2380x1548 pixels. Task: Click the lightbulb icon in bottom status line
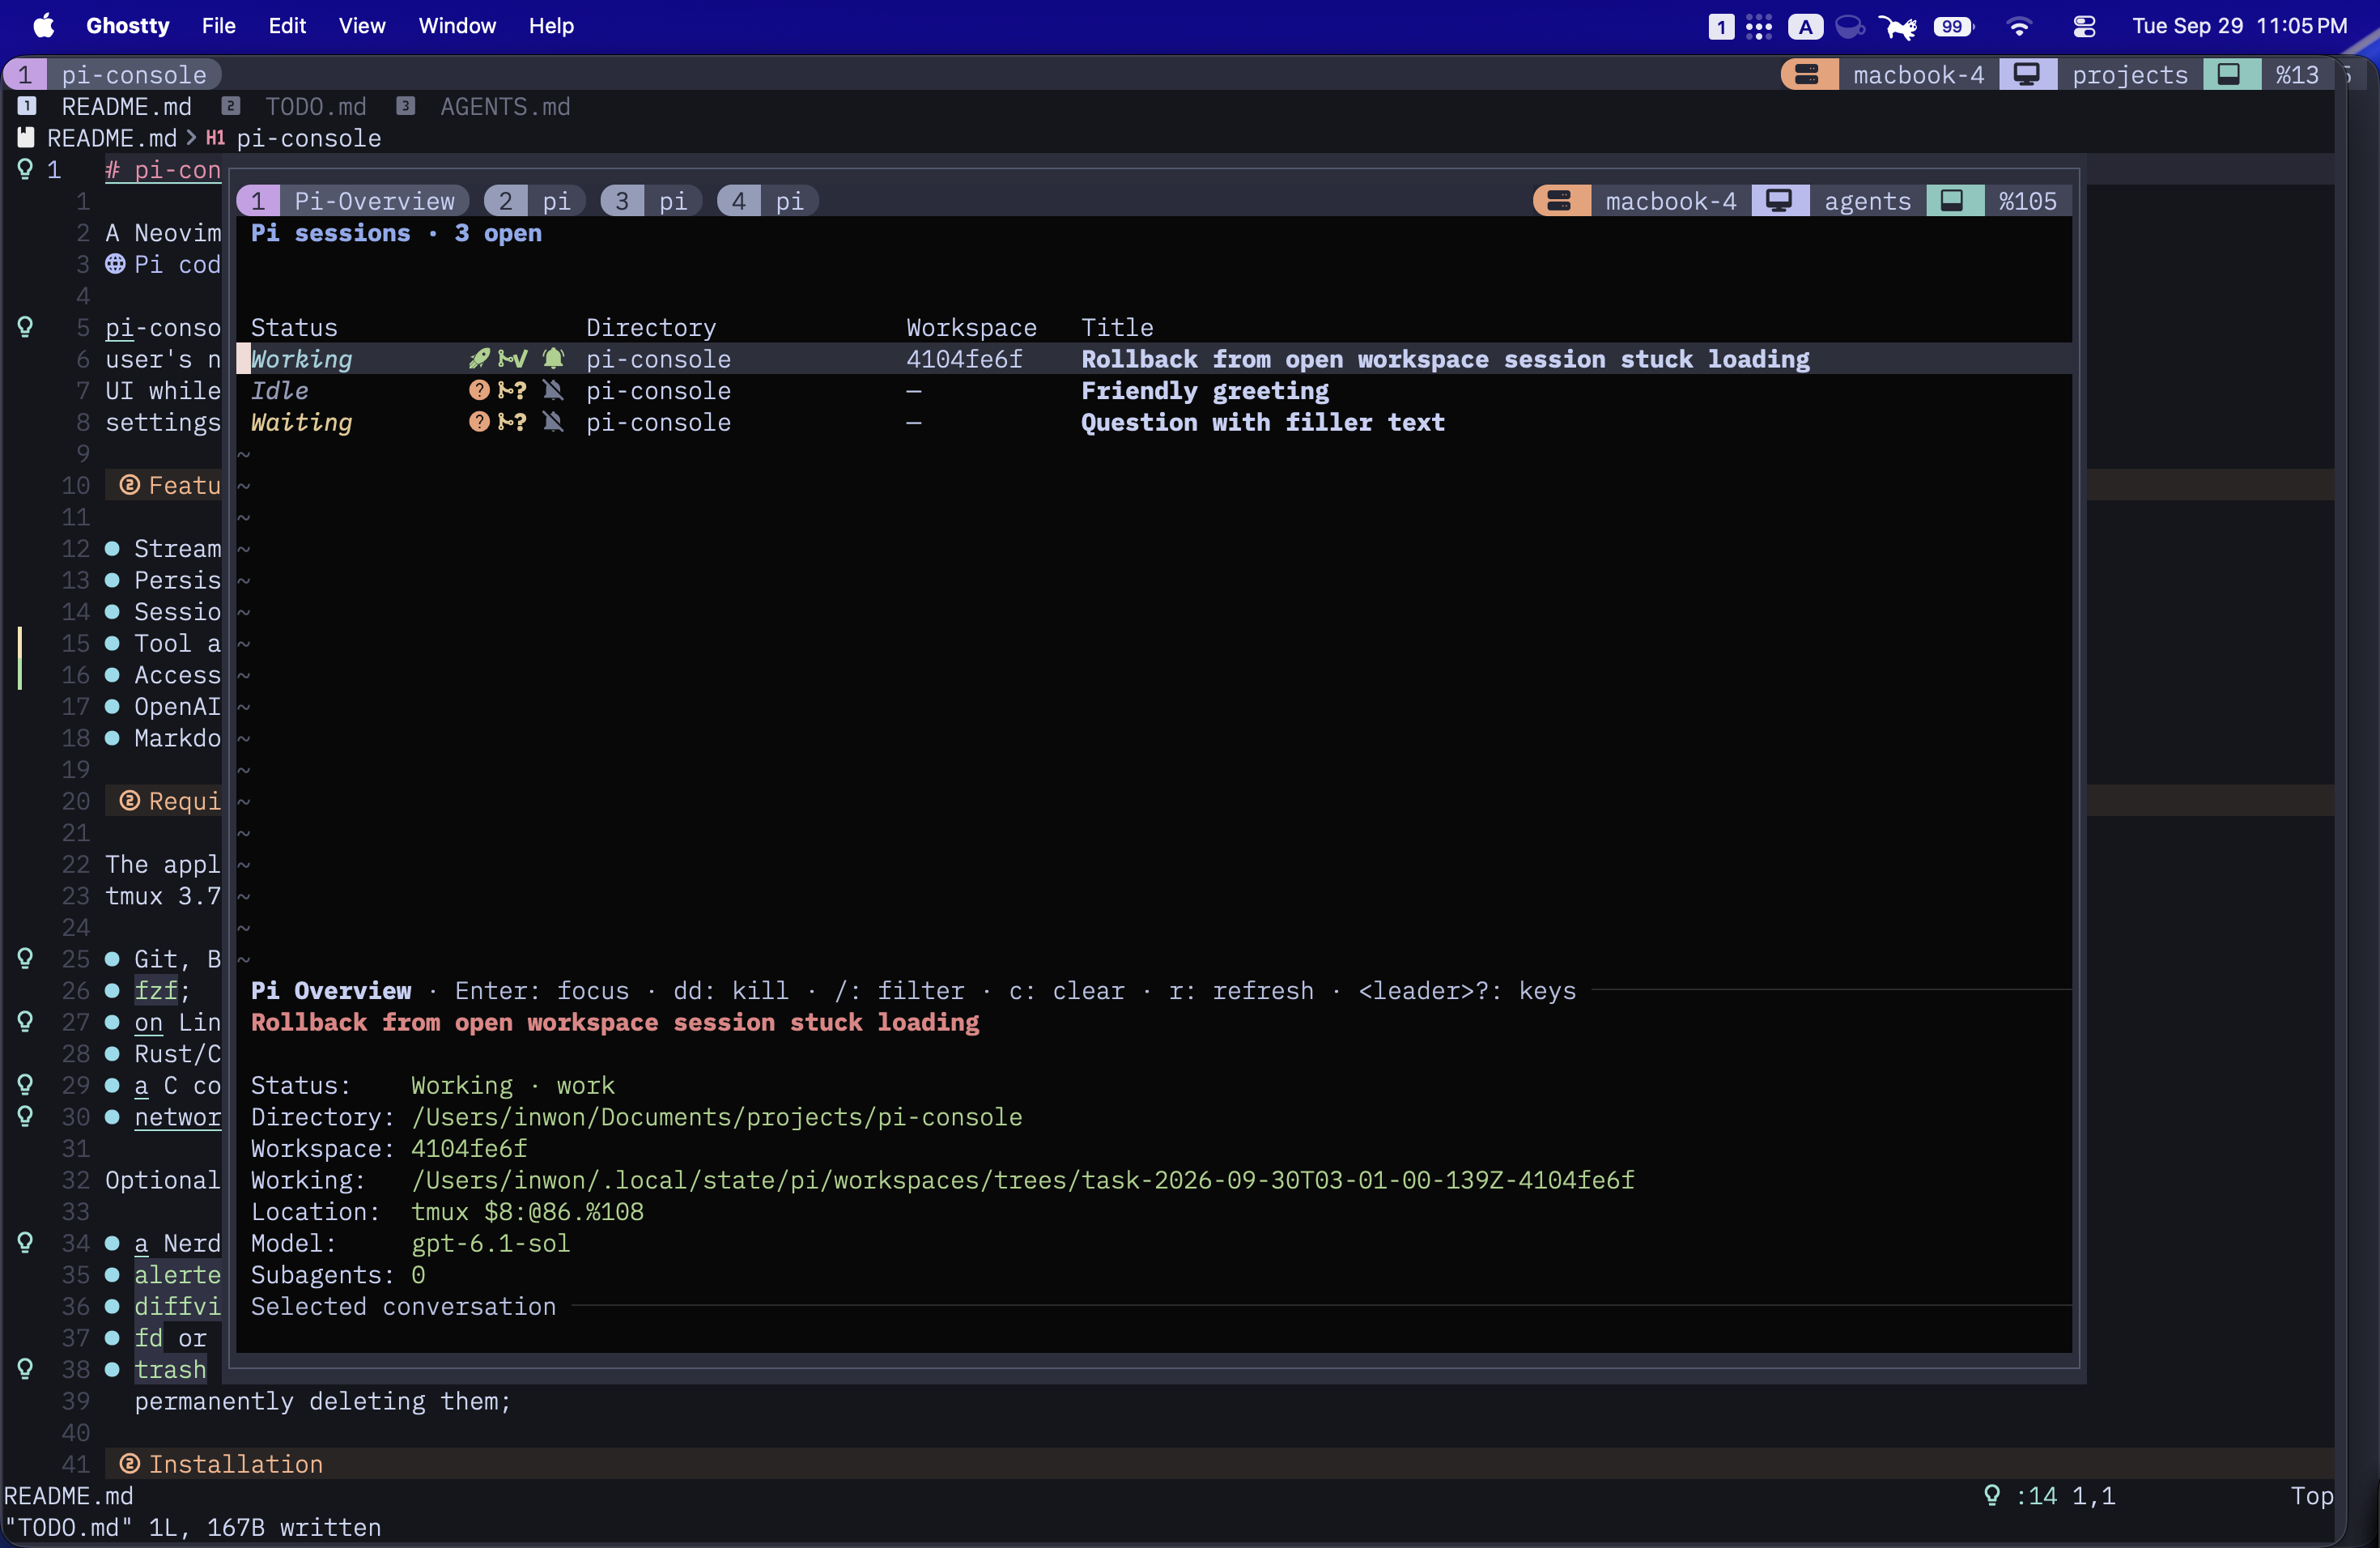[1992, 1495]
